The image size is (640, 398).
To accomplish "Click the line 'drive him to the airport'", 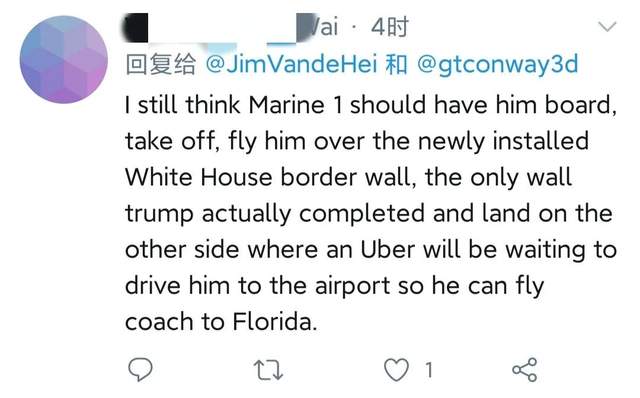I will [335, 286].
